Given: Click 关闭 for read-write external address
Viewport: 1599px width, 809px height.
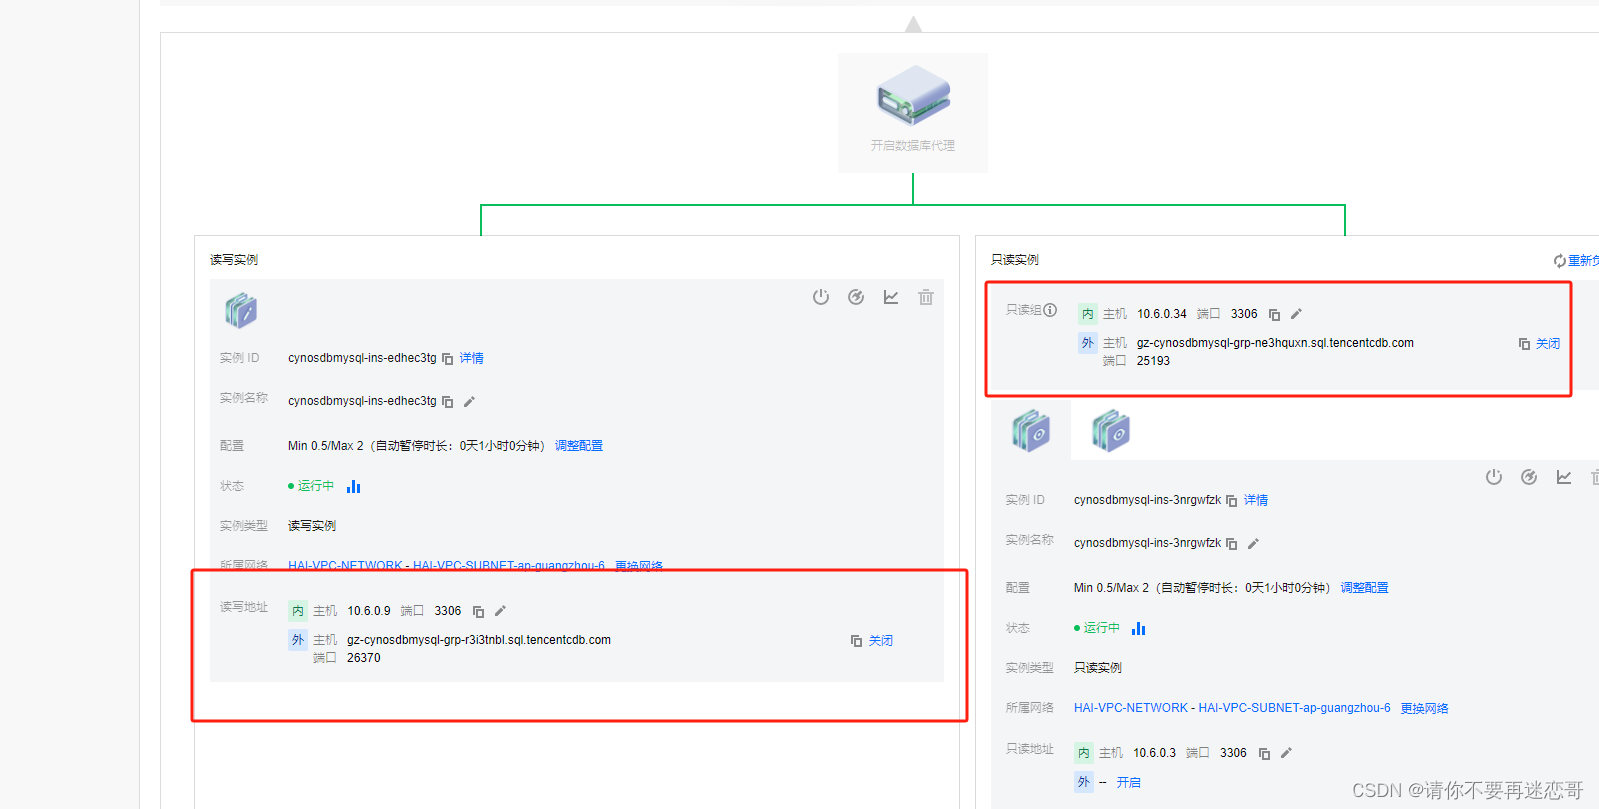Looking at the screenshot, I should coord(881,641).
